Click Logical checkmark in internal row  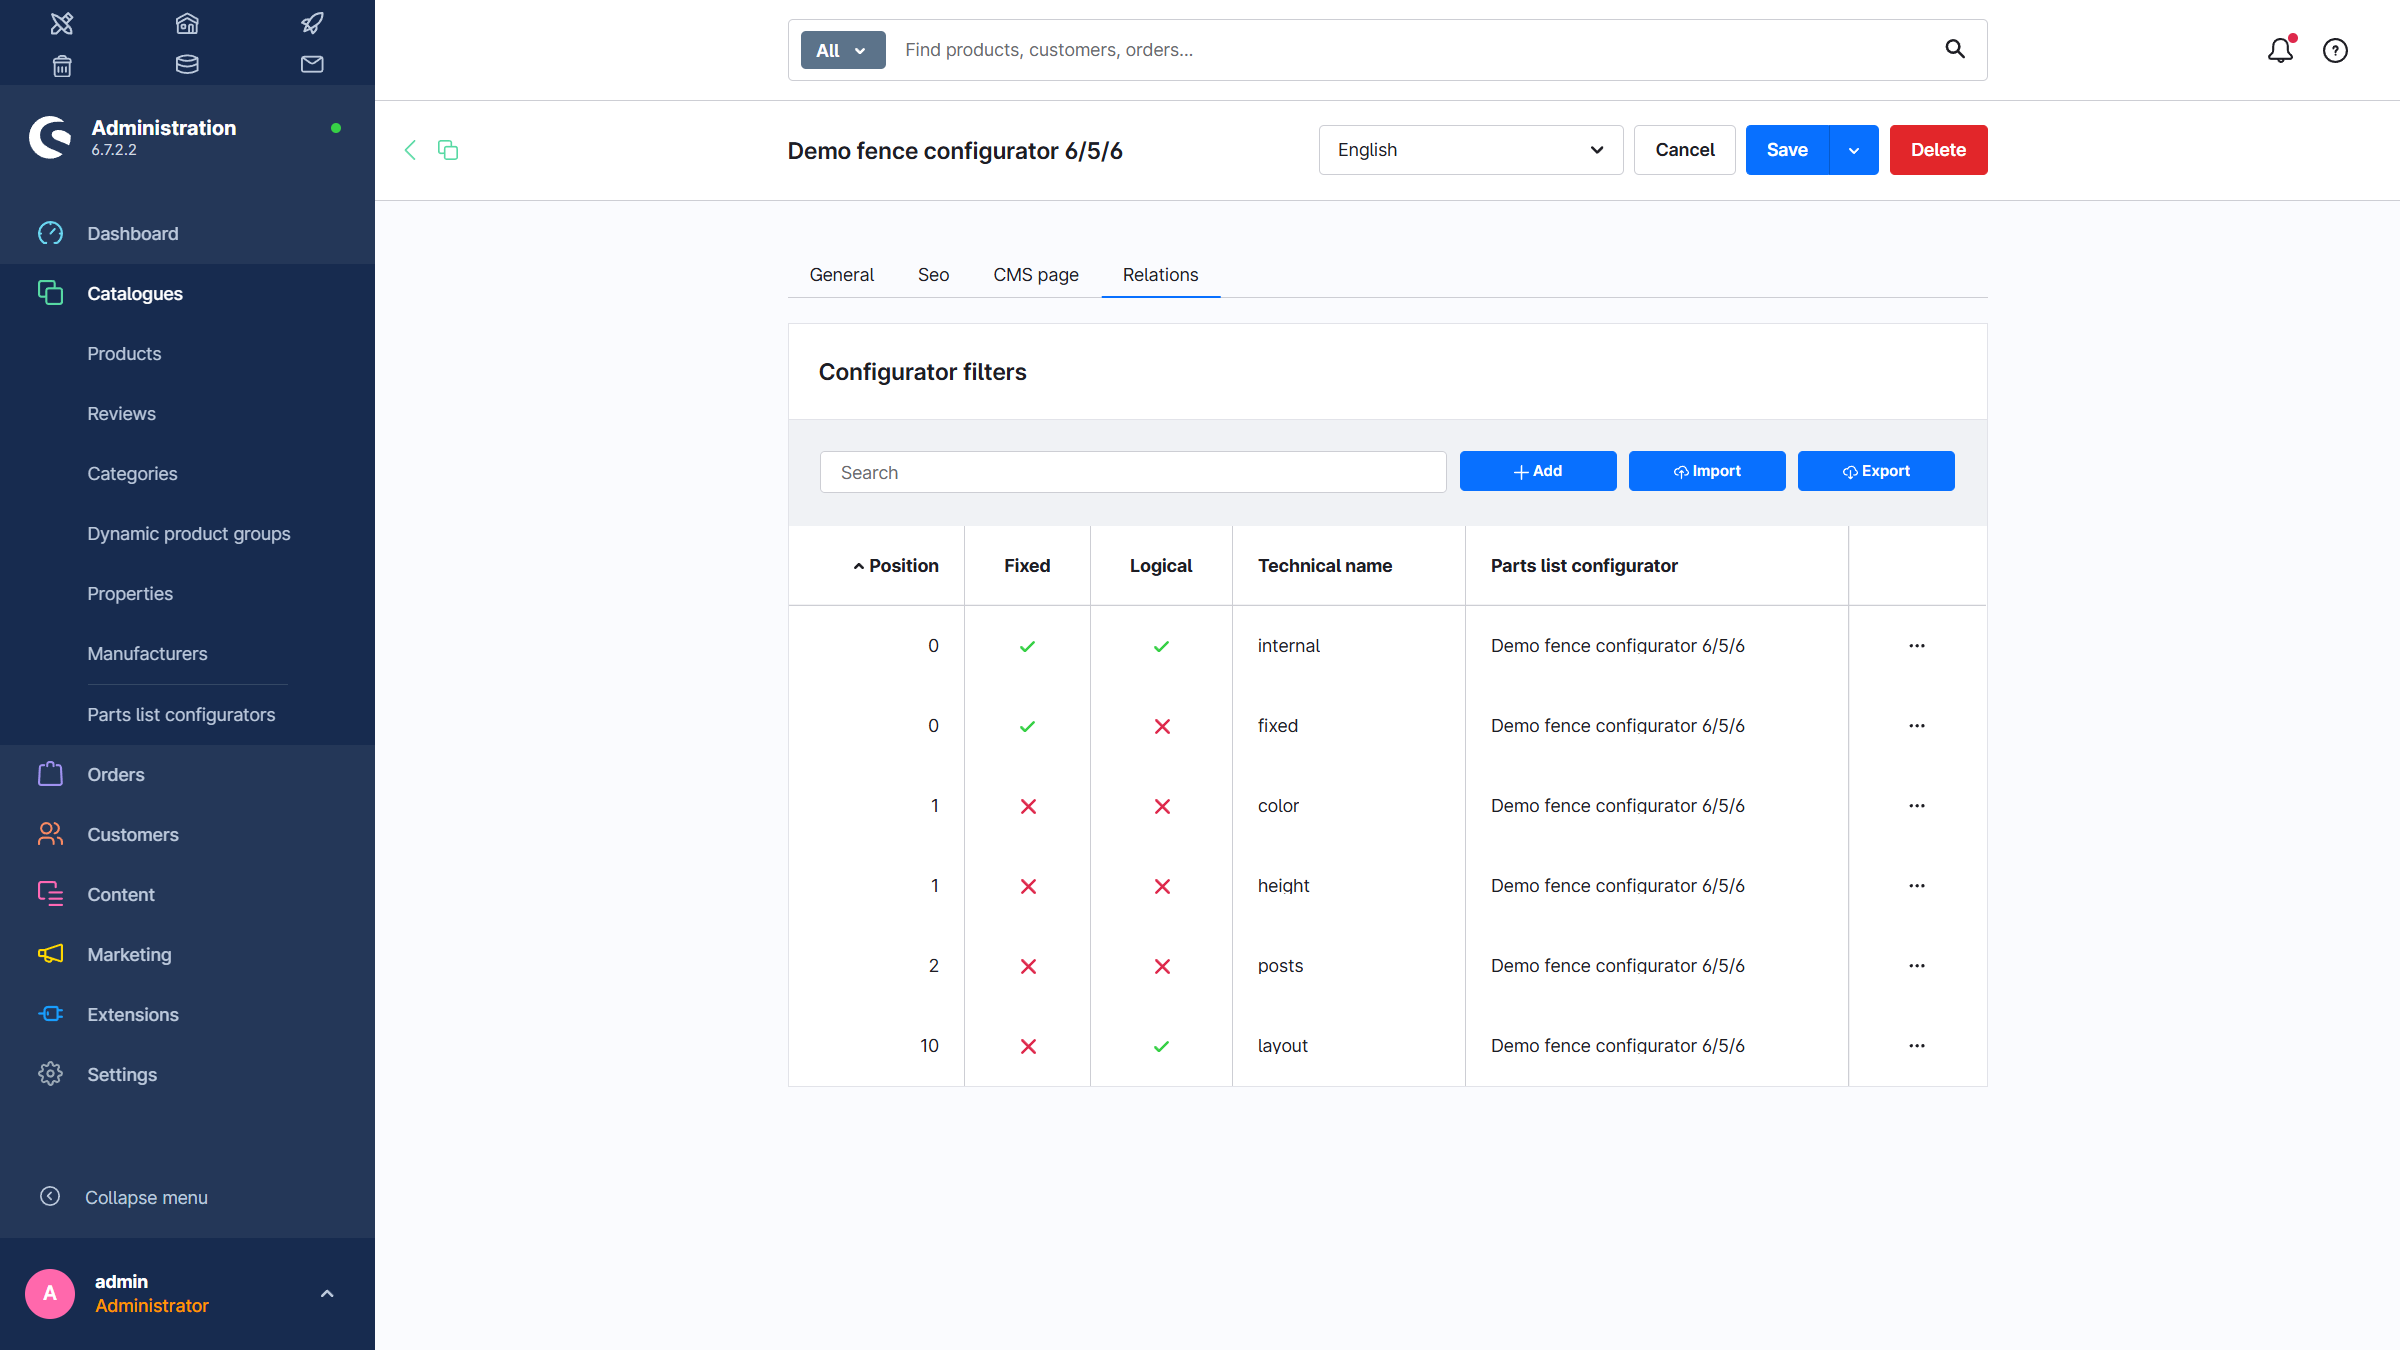tap(1161, 647)
